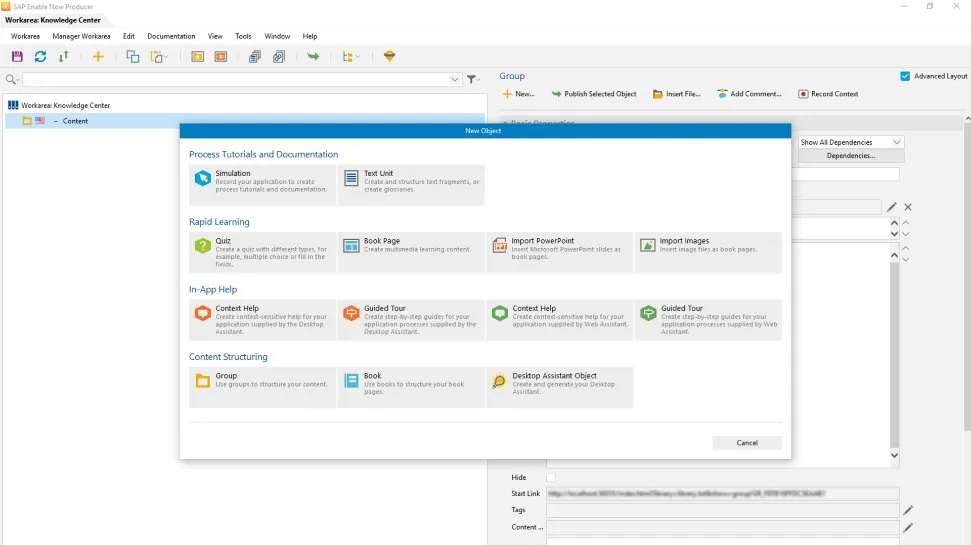Image resolution: width=971 pixels, height=545 pixels.
Task: Click pencil icon next to Content field
Action: point(908,528)
